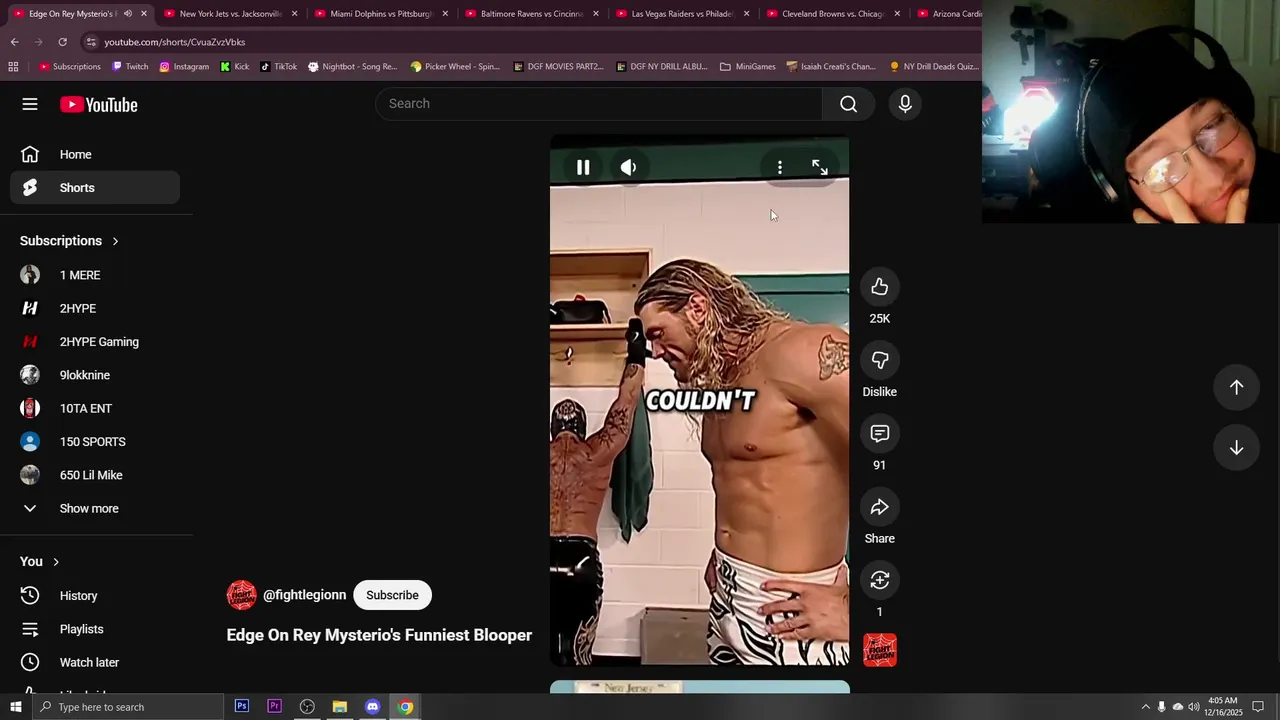This screenshot has width=1280, height=720.
Task: Mute the Edge On Rey Mysterio tab audio
Action: (127, 14)
